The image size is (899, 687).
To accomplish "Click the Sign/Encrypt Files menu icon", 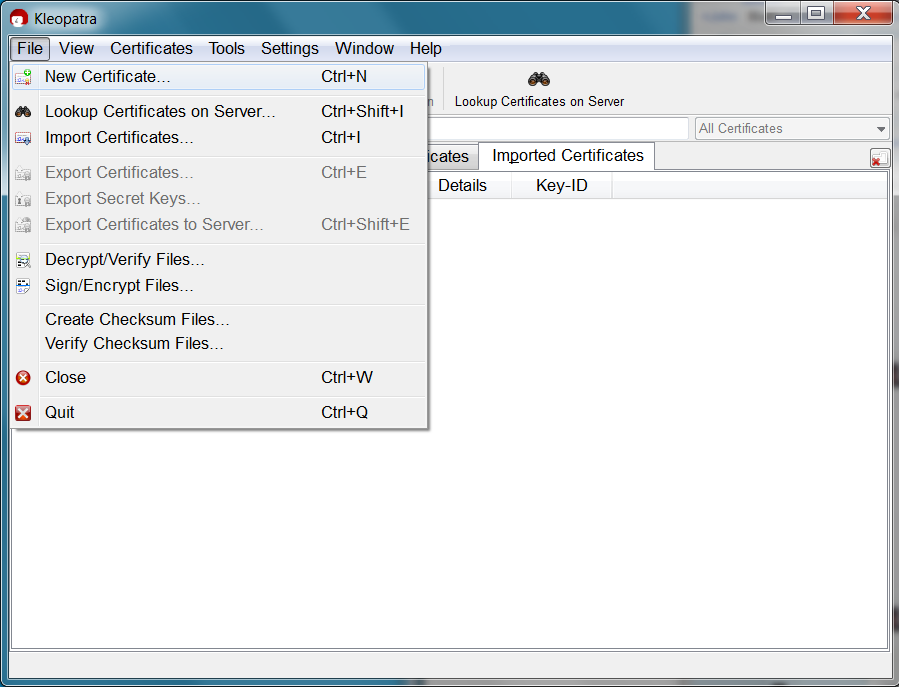I will 23,286.
